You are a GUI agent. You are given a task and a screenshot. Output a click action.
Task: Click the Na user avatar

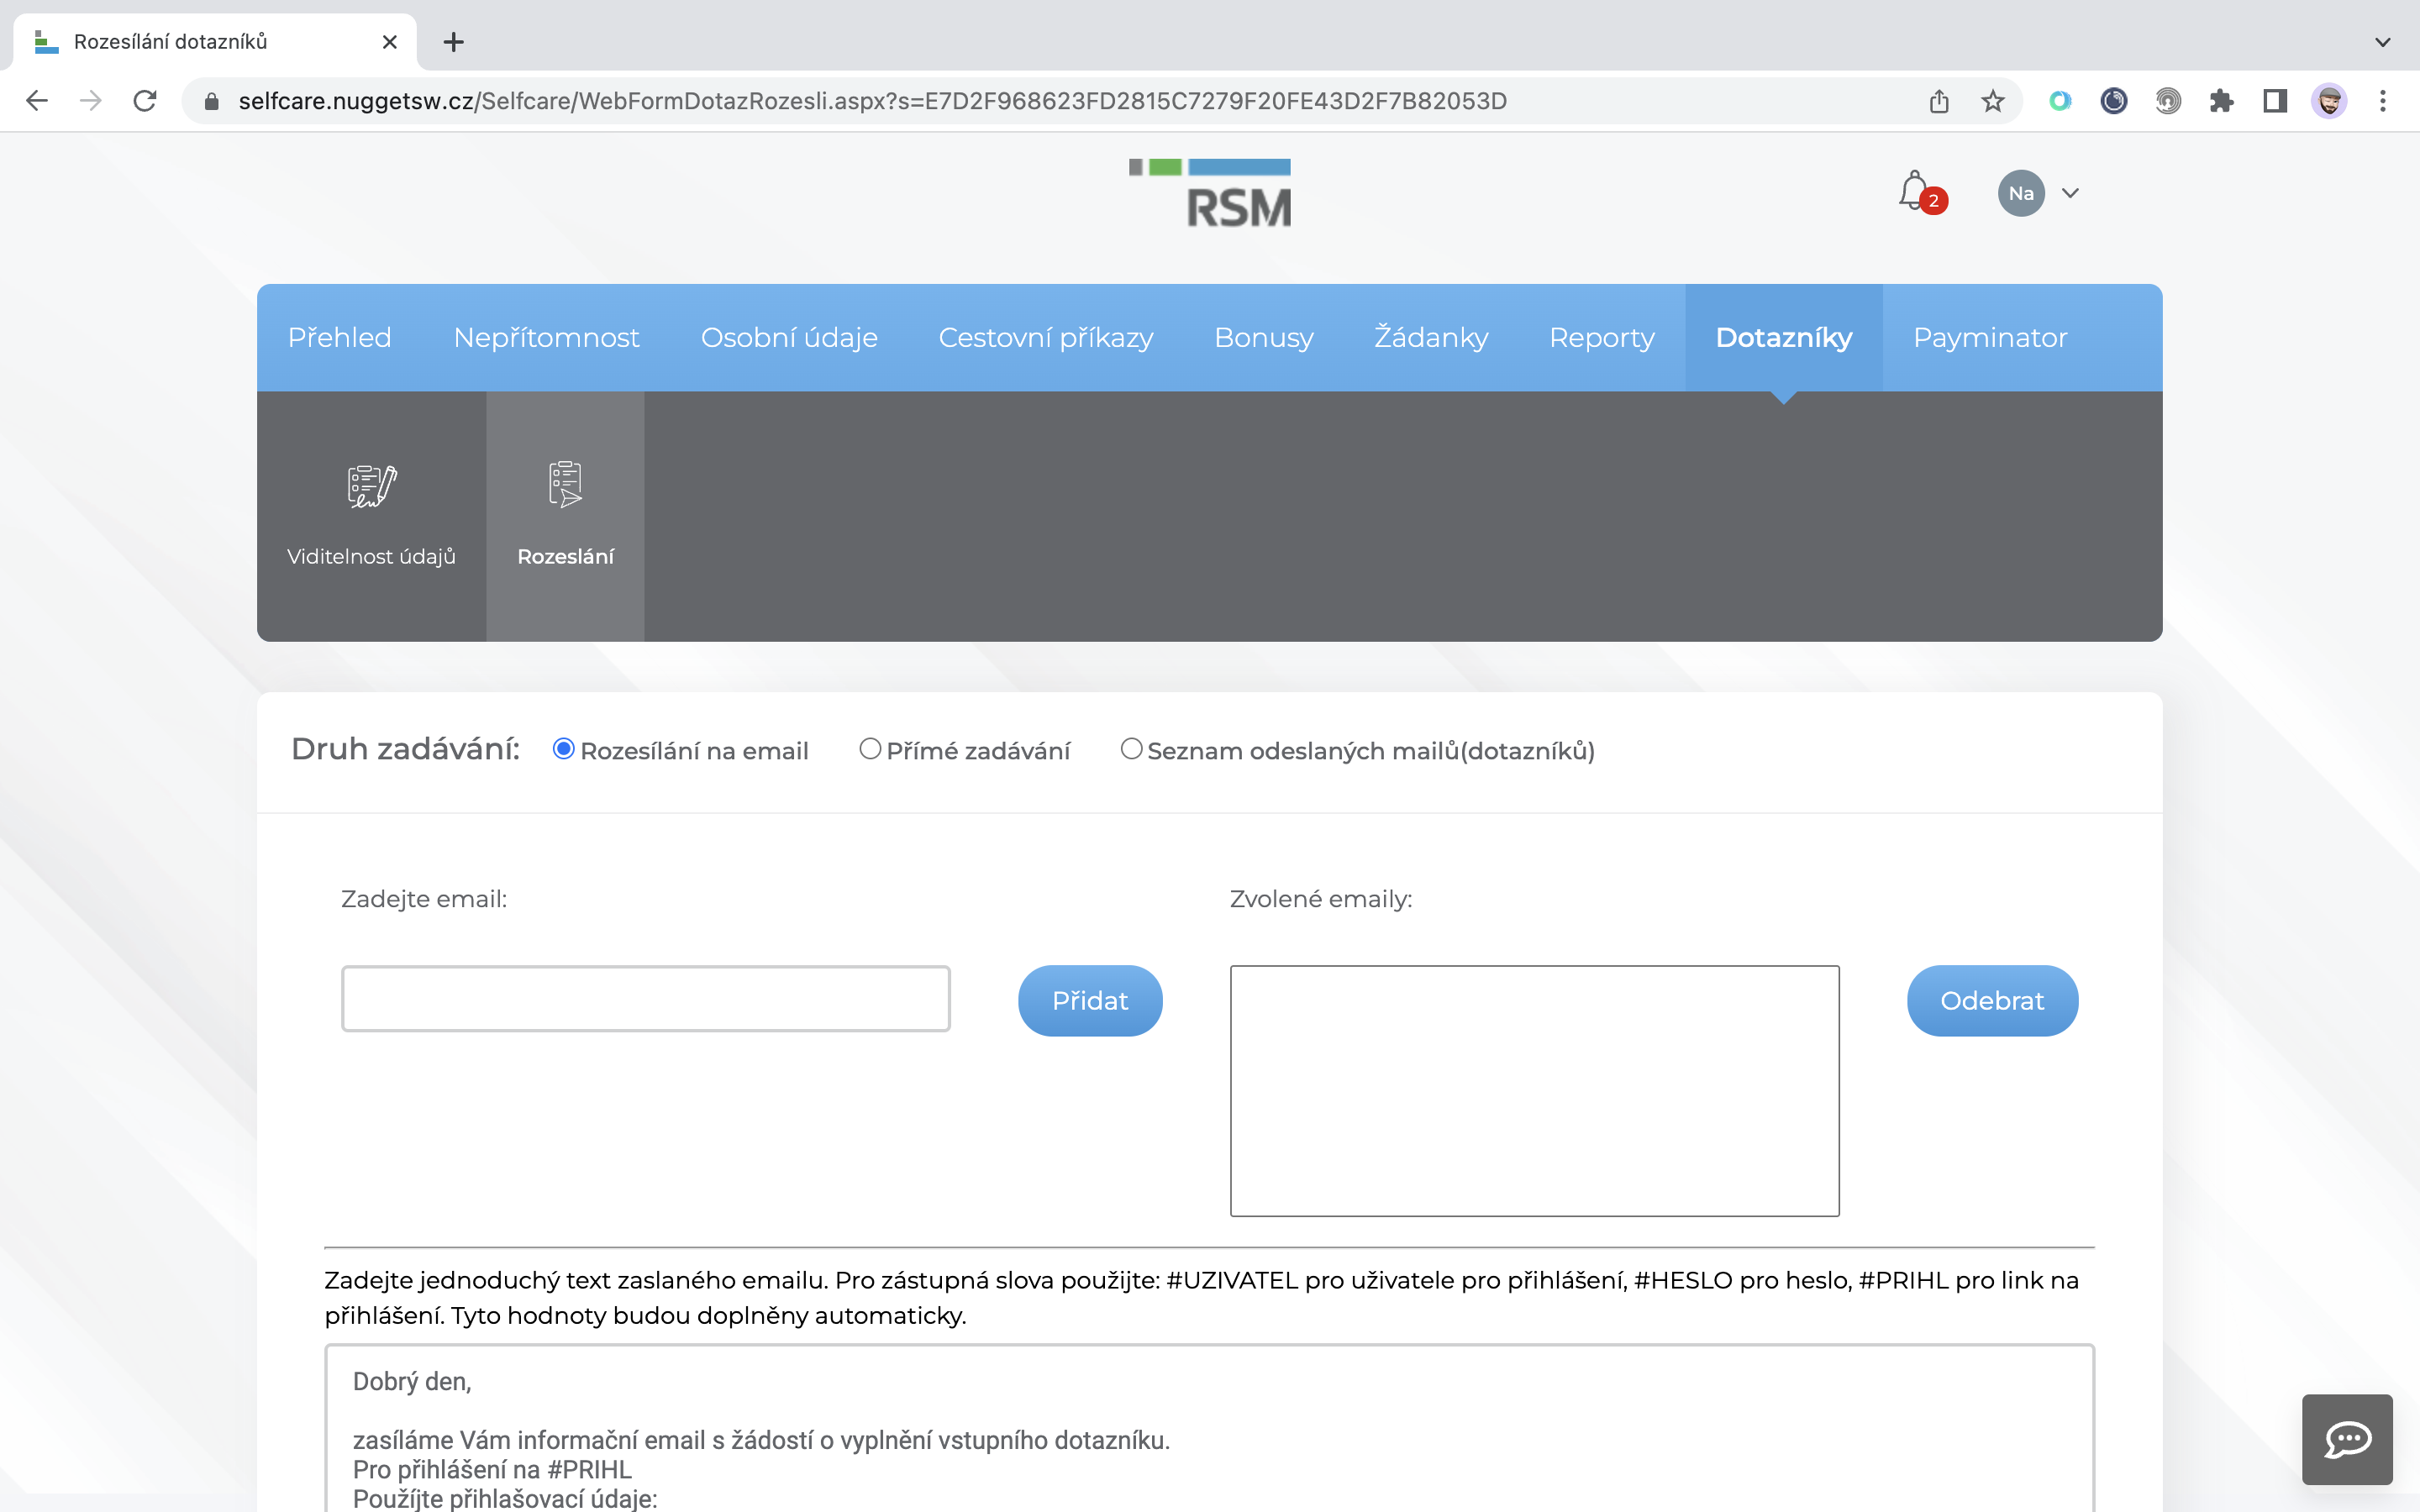[2021, 193]
